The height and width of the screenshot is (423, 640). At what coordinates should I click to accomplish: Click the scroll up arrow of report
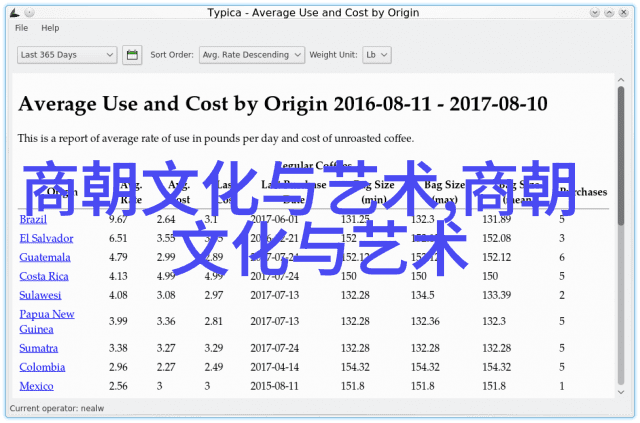(621, 80)
